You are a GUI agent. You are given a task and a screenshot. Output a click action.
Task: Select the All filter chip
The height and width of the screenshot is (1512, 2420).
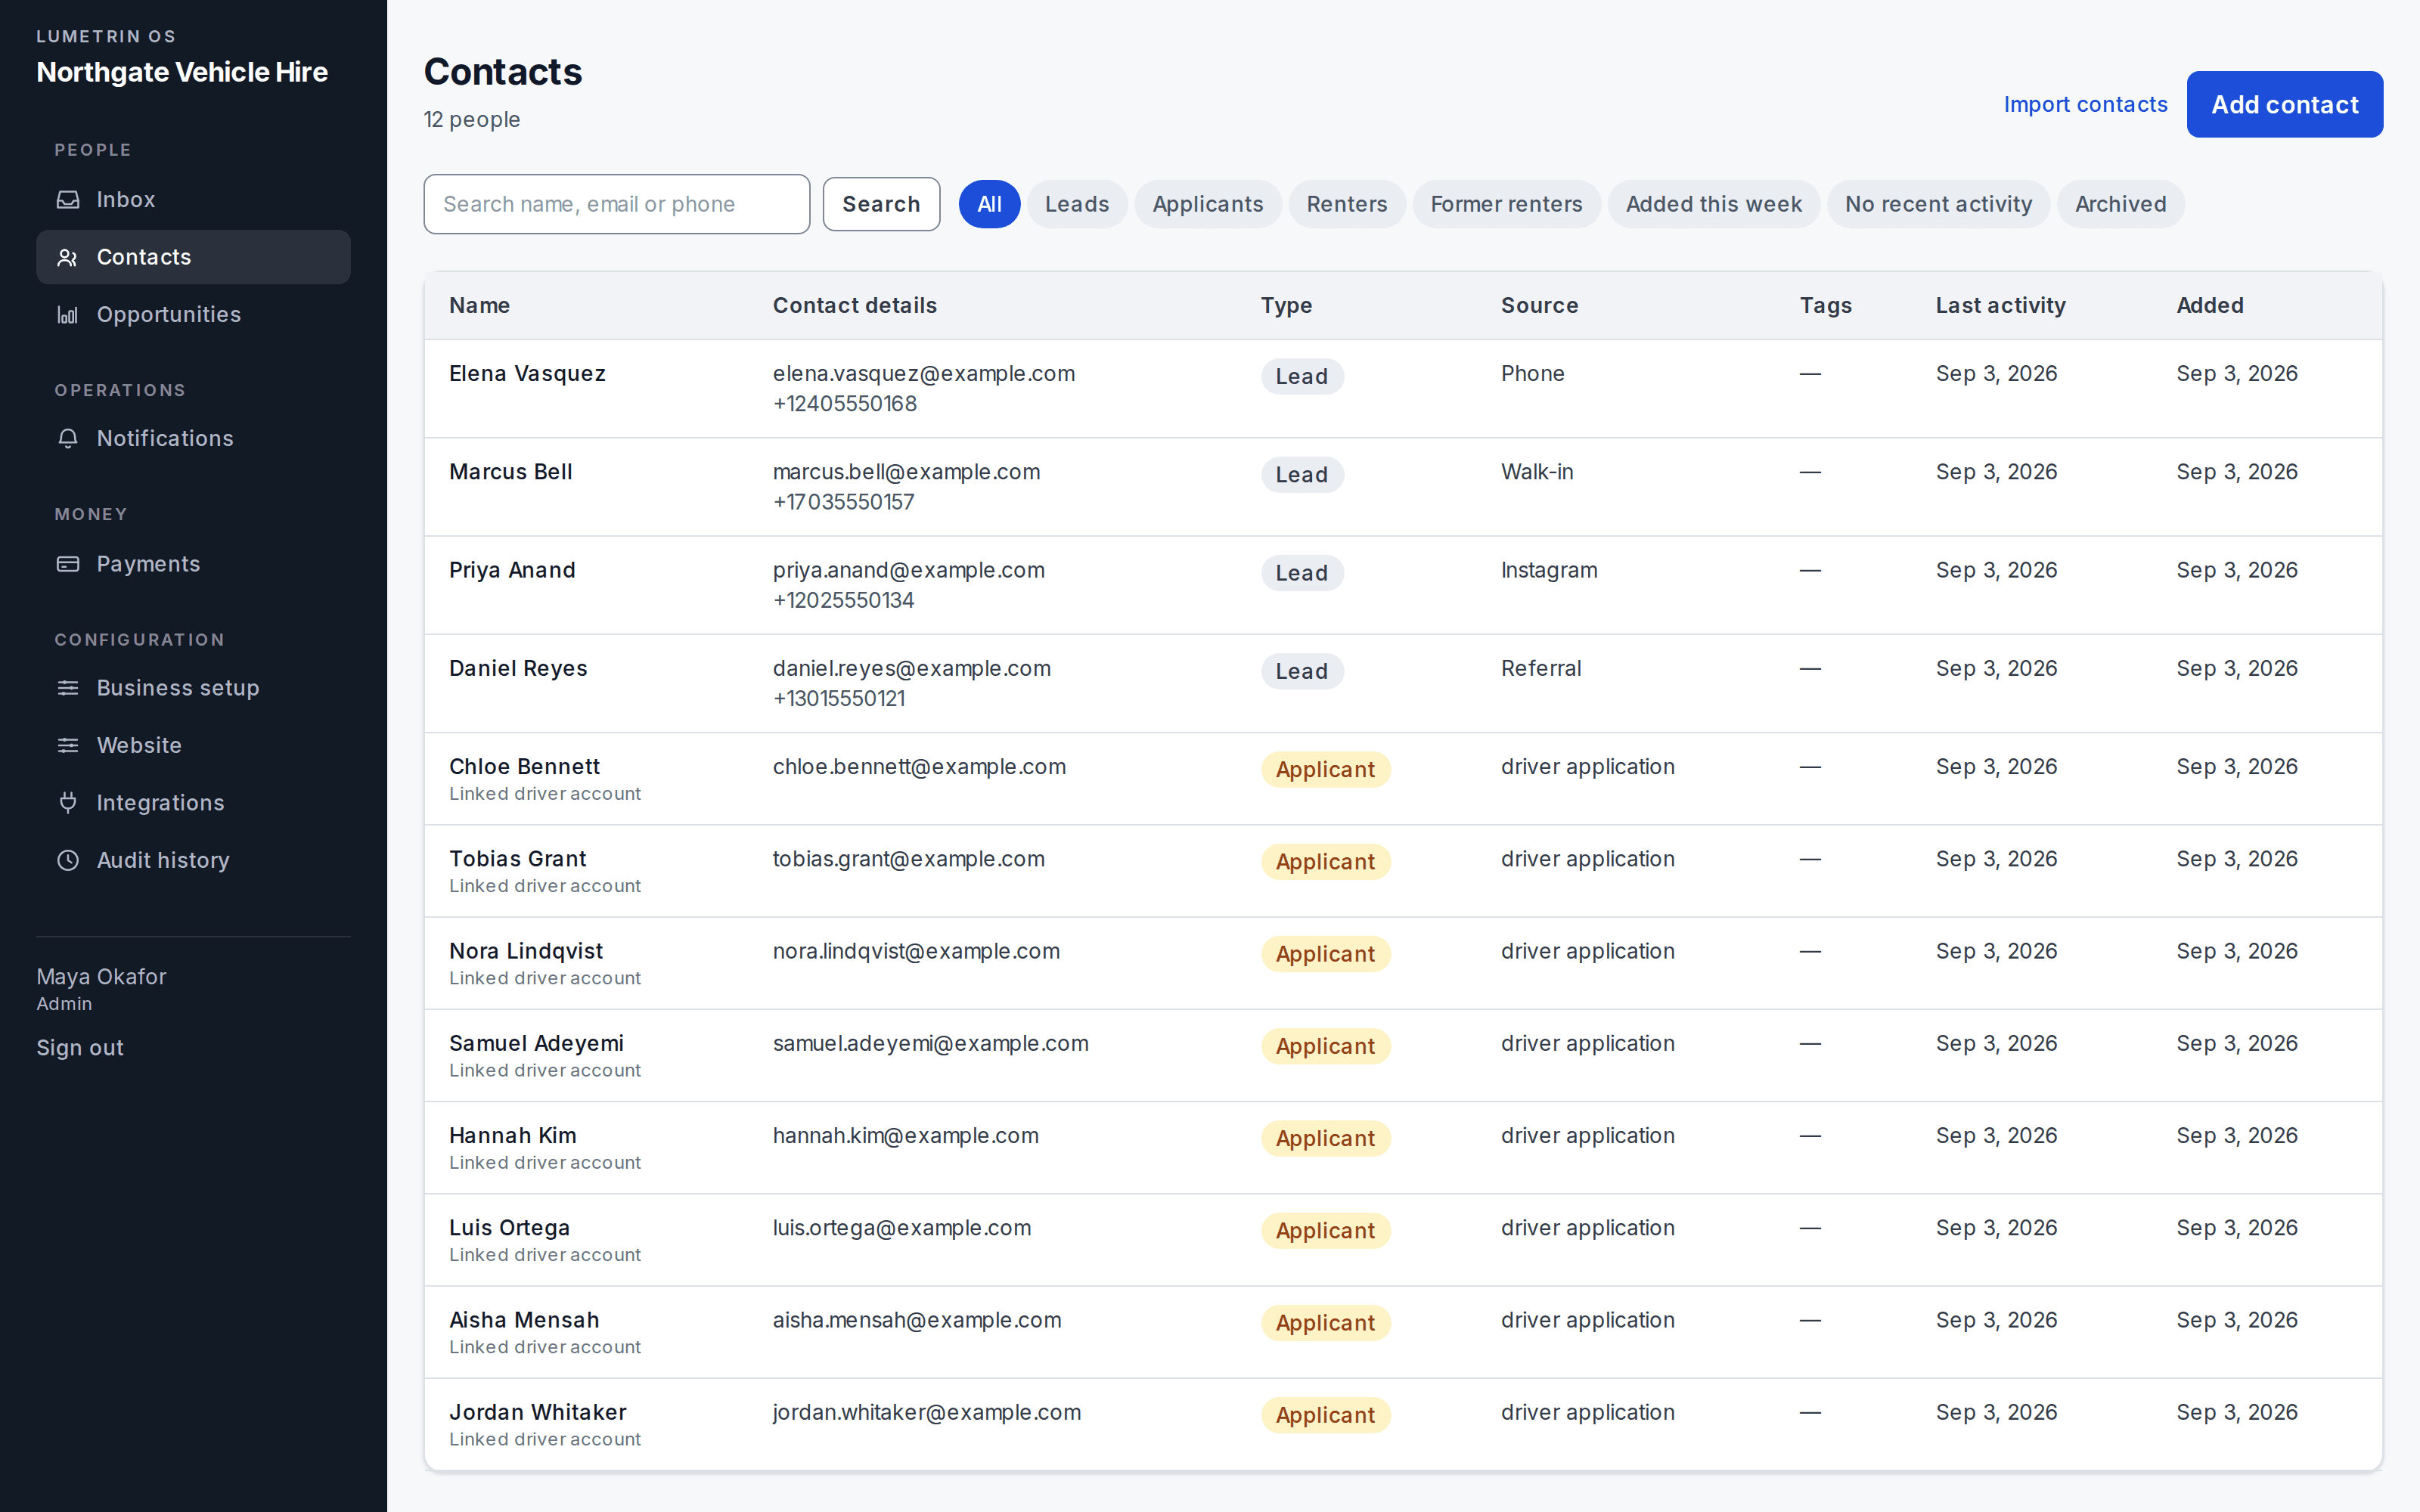pos(989,204)
